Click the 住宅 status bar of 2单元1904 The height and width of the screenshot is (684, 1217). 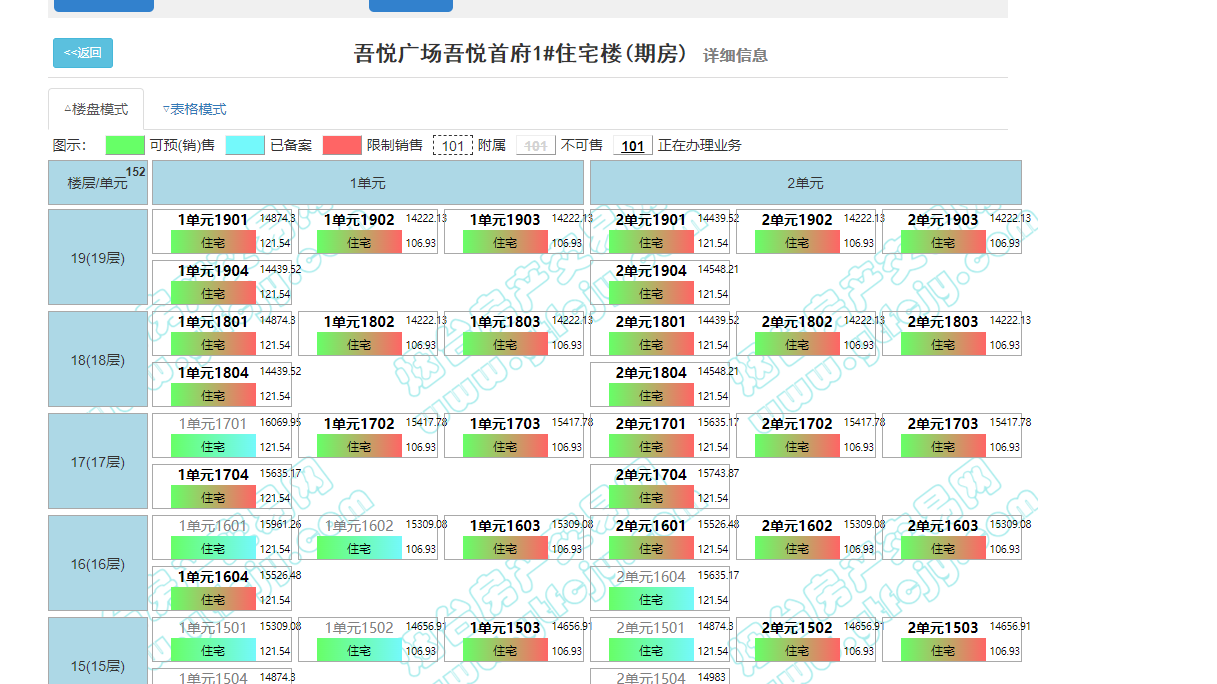coord(651,293)
